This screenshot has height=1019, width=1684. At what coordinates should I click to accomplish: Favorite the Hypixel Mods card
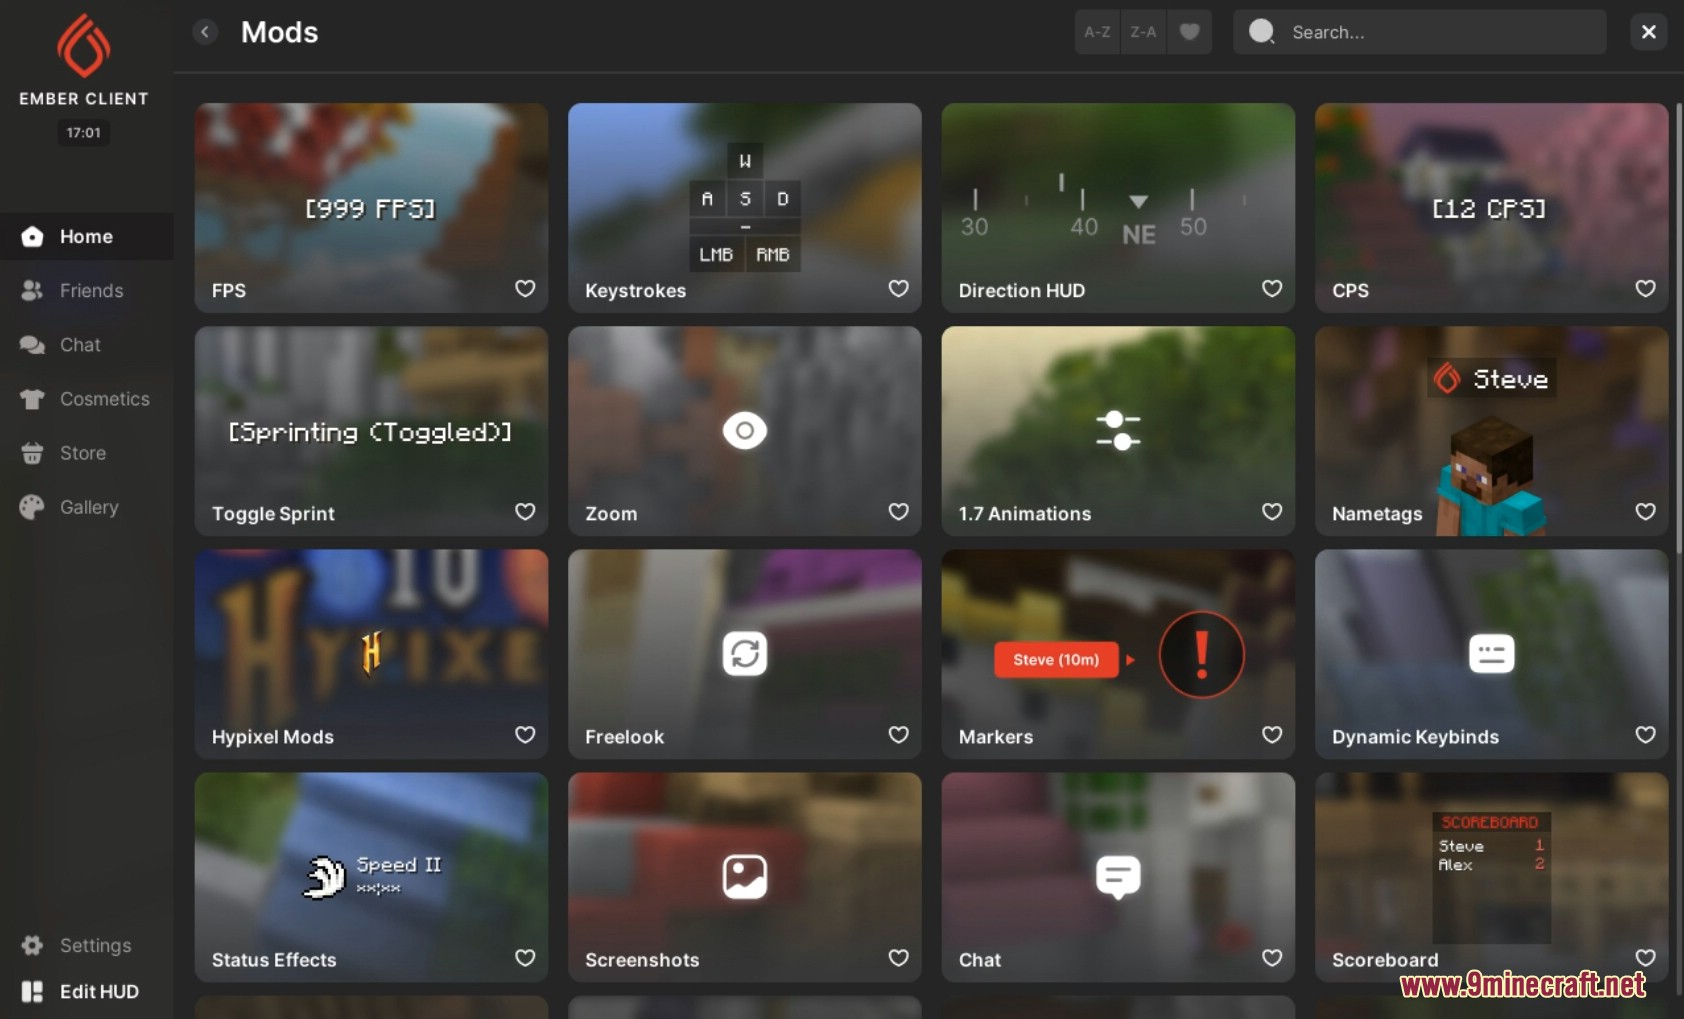525,735
